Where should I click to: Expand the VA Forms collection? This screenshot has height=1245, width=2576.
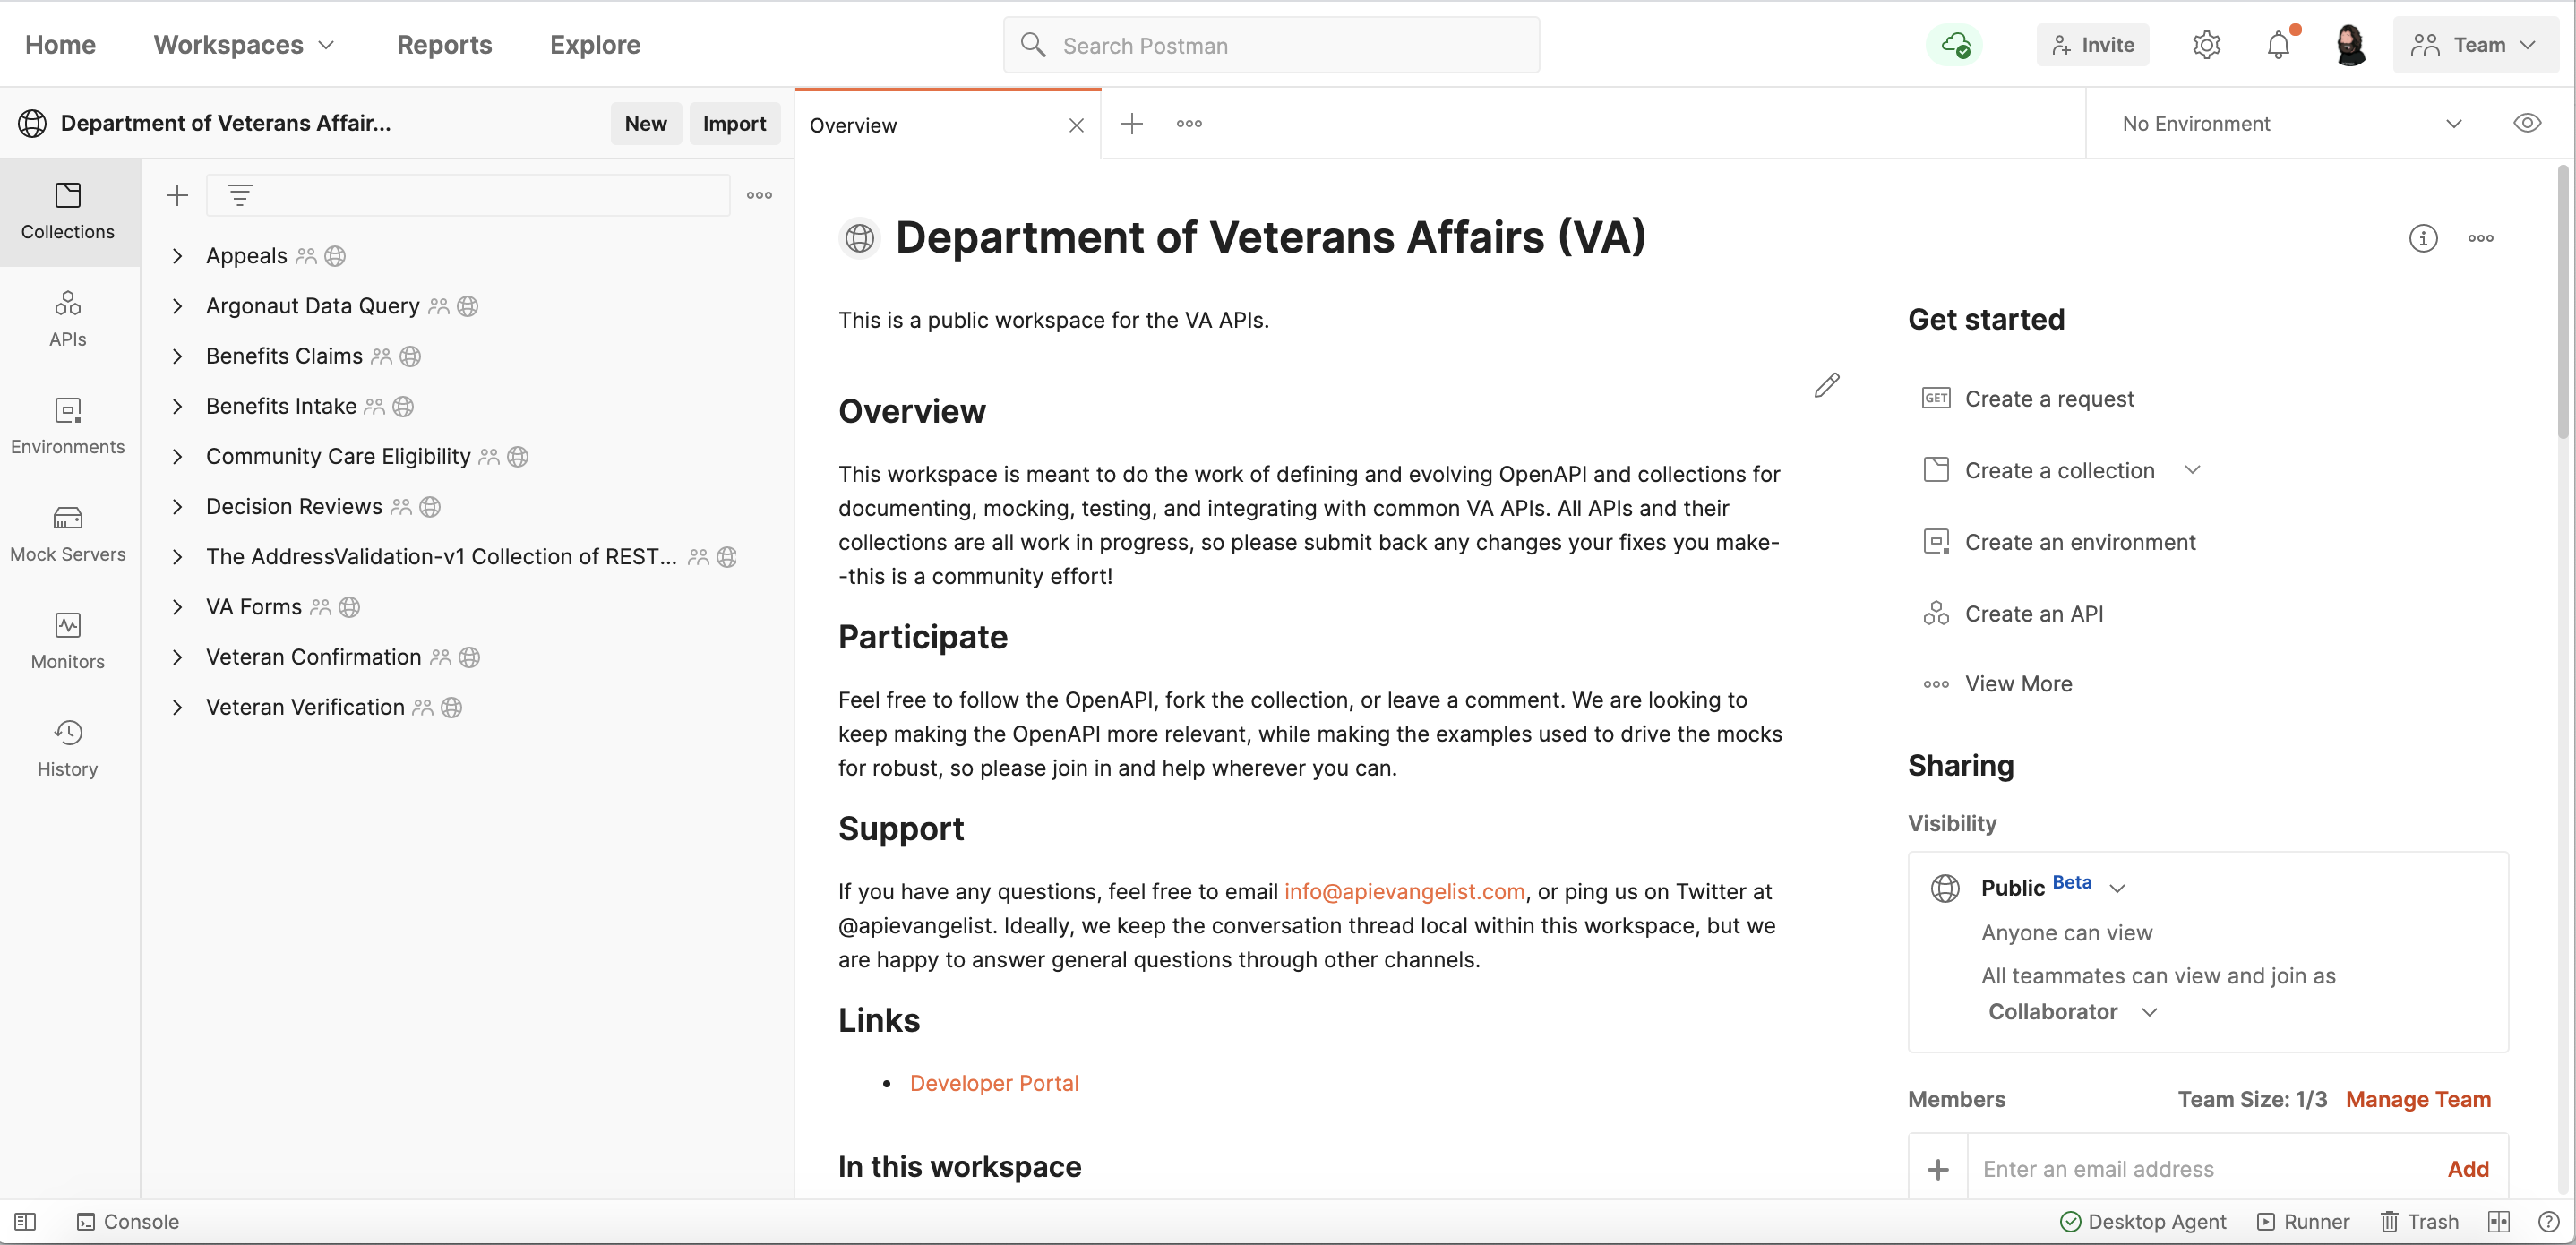(x=177, y=607)
